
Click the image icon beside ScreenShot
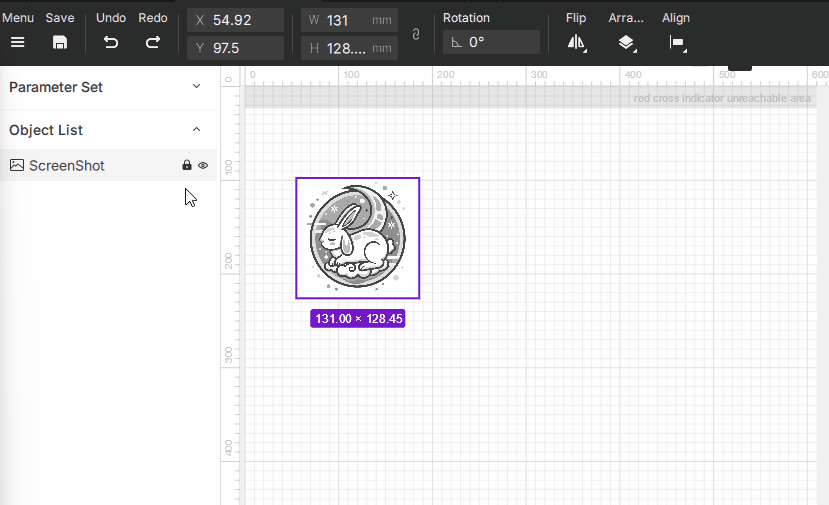17,165
